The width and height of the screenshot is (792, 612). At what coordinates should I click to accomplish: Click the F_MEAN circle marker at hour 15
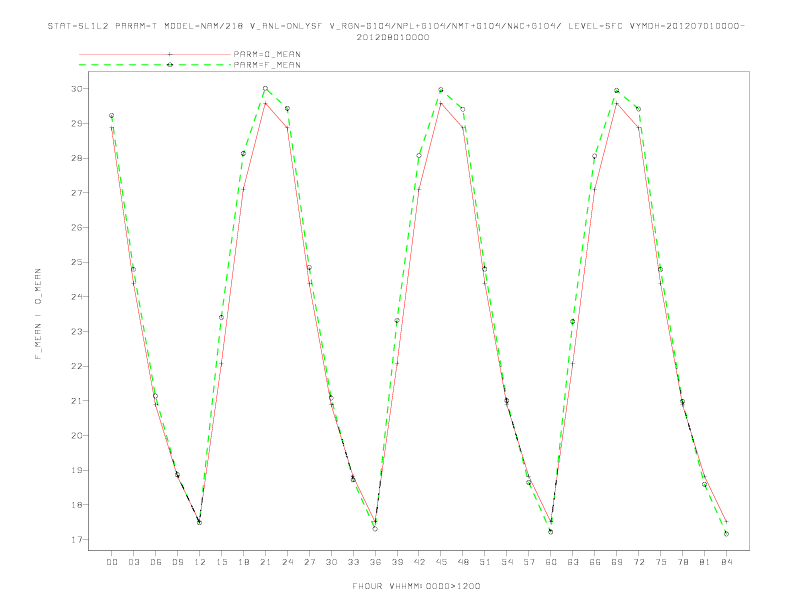coord(221,317)
